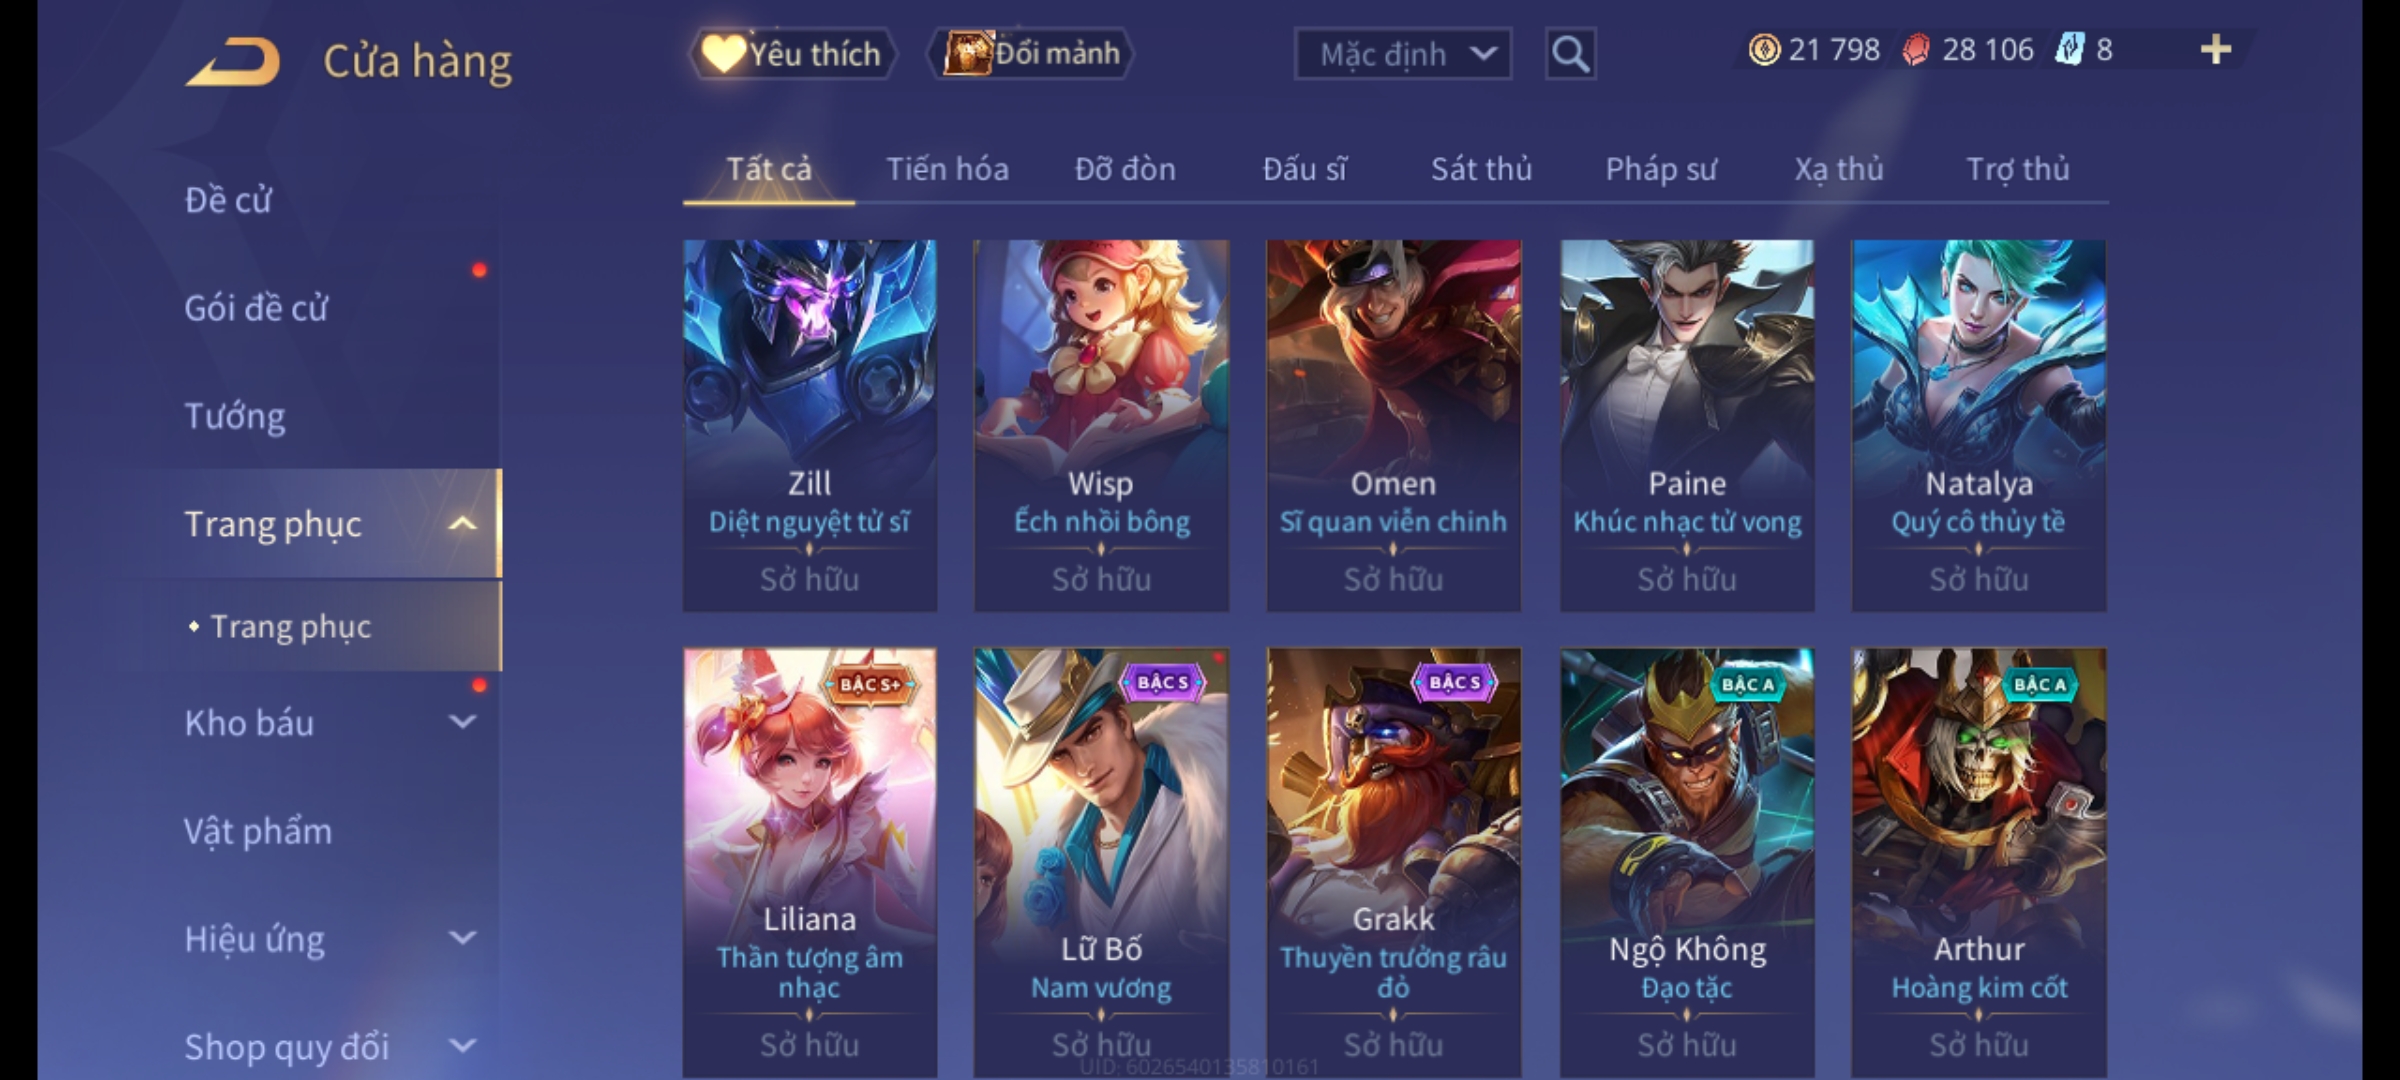
Task: Click the red ruby currency icon
Action: pyautogui.click(x=1916, y=50)
